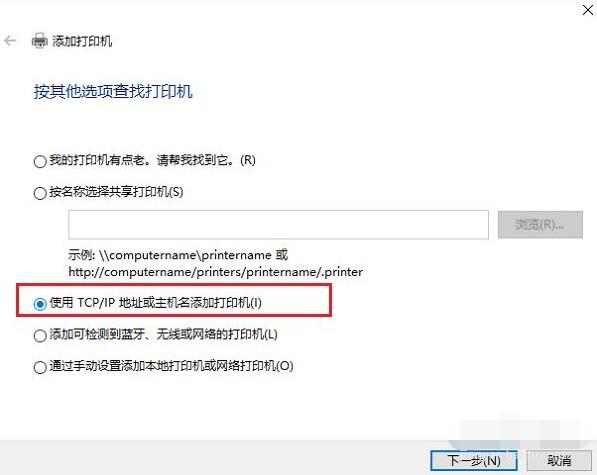
Task: Click the 浏览(R)... browse button
Action: point(540,225)
